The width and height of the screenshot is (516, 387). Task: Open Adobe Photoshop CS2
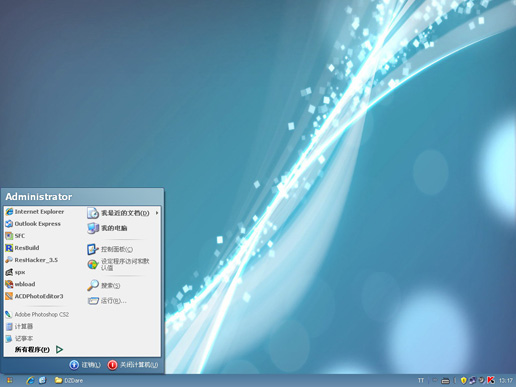coord(37,314)
